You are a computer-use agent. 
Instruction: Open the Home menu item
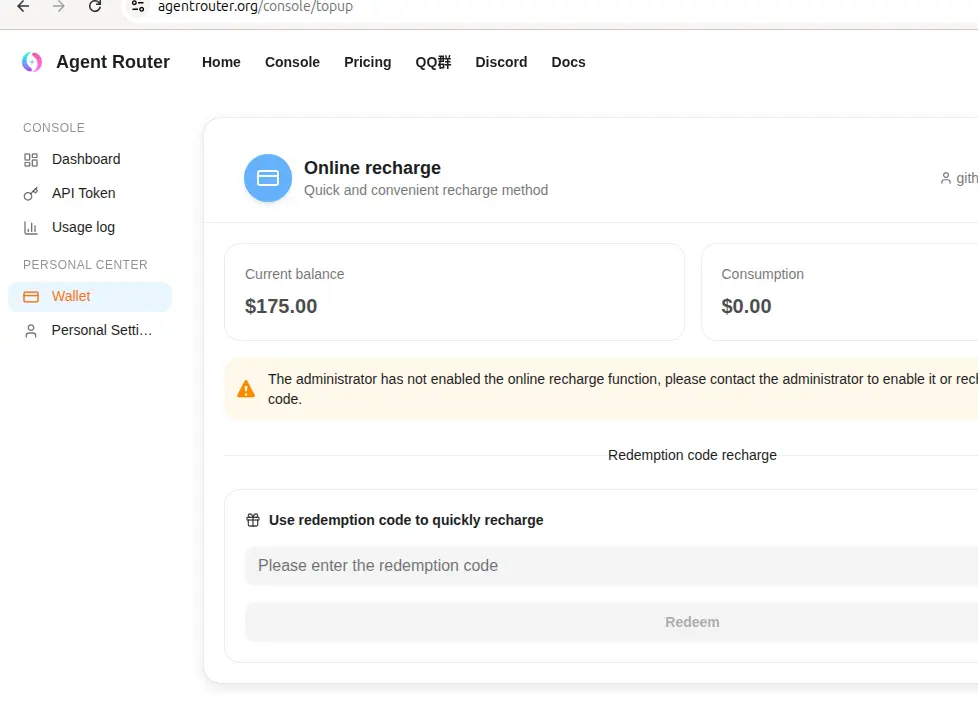click(221, 62)
